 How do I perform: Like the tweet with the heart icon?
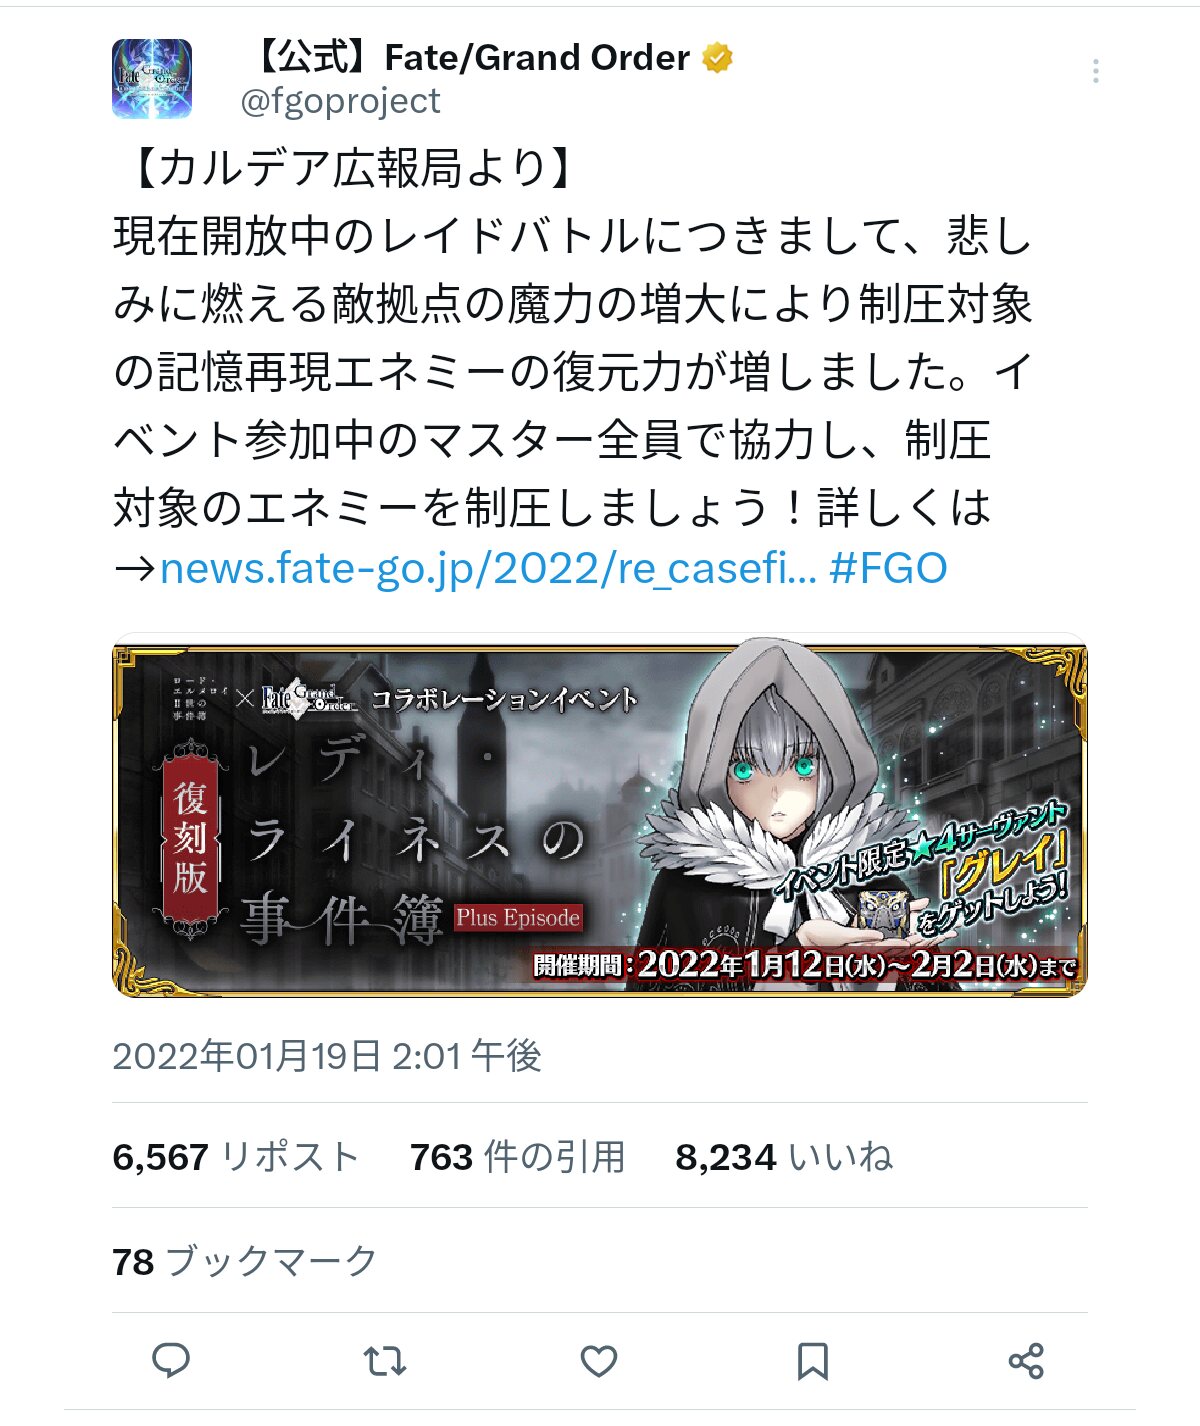click(x=598, y=1361)
